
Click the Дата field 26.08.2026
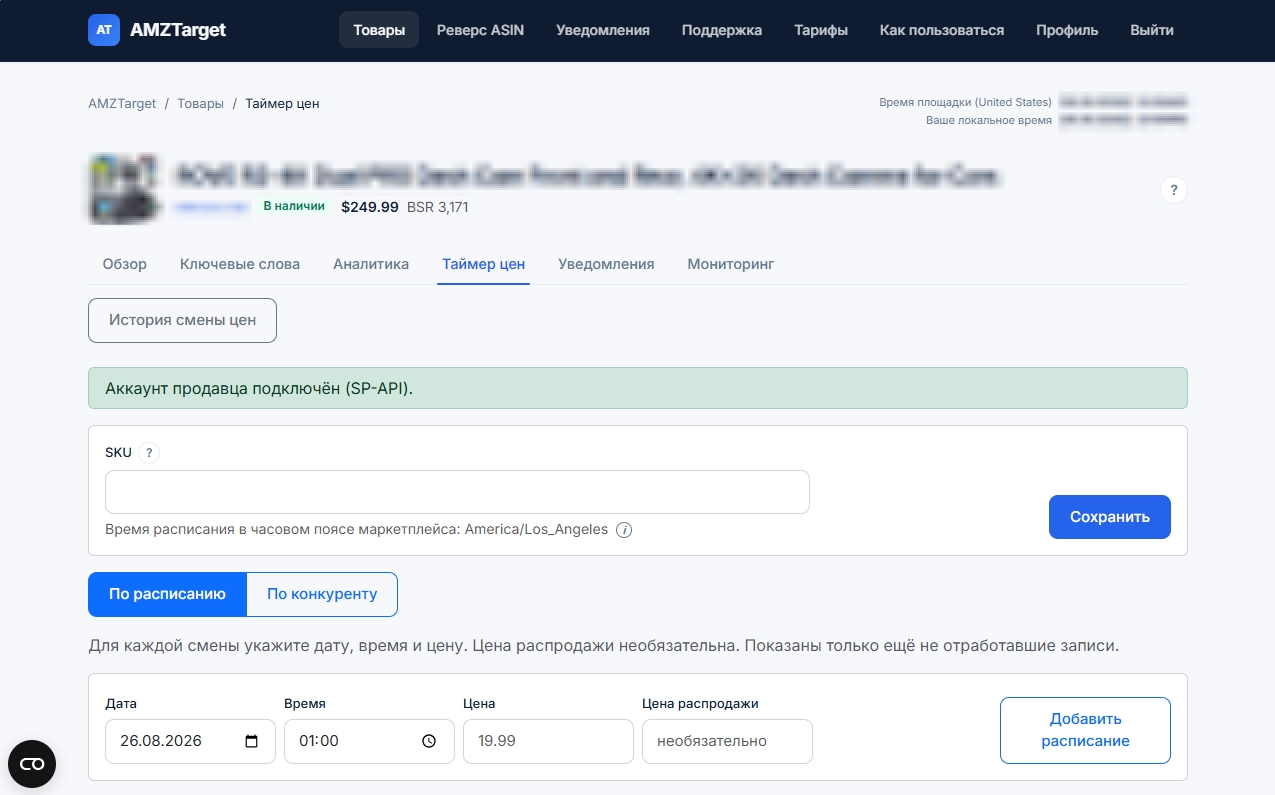[x=190, y=741]
